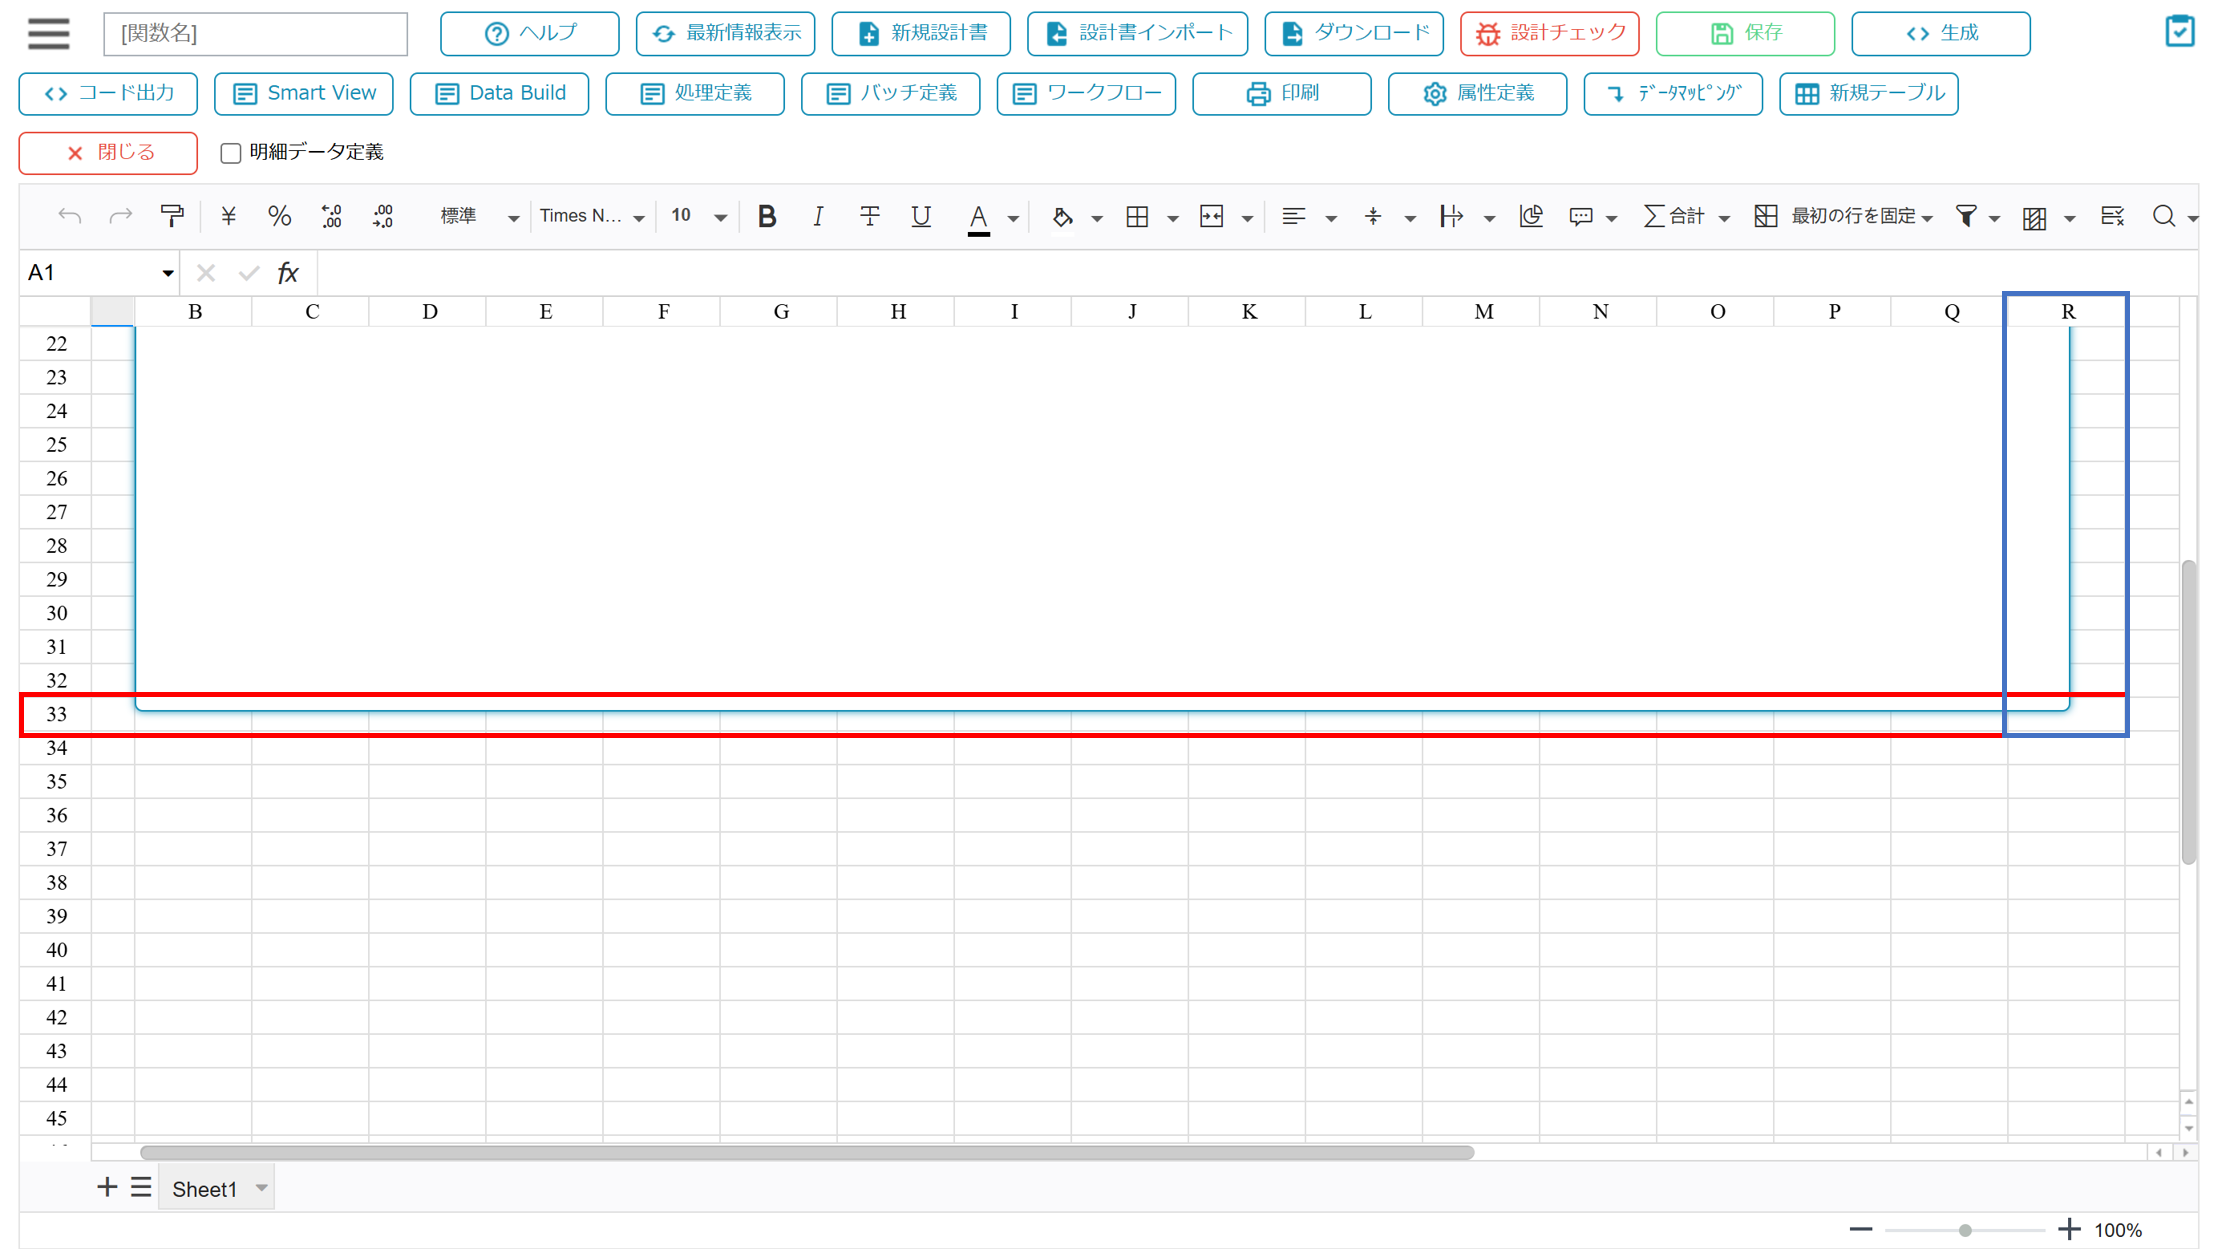Click the horizontal scrollbar thumb
The width and height of the screenshot is (2222, 1249).
(x=807, y=1152)
